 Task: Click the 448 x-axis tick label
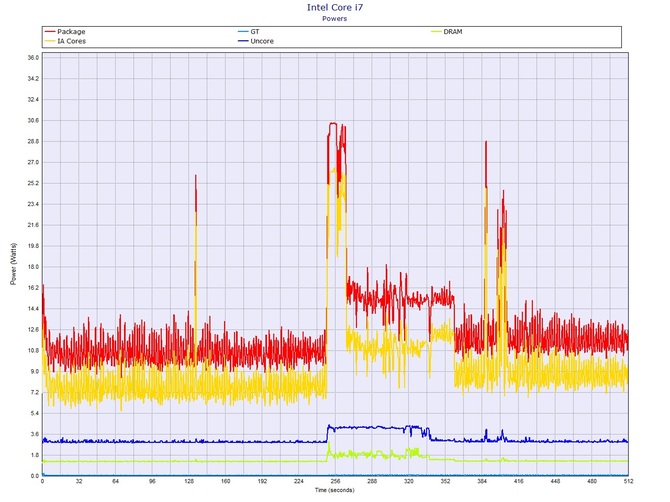[555, 481]
